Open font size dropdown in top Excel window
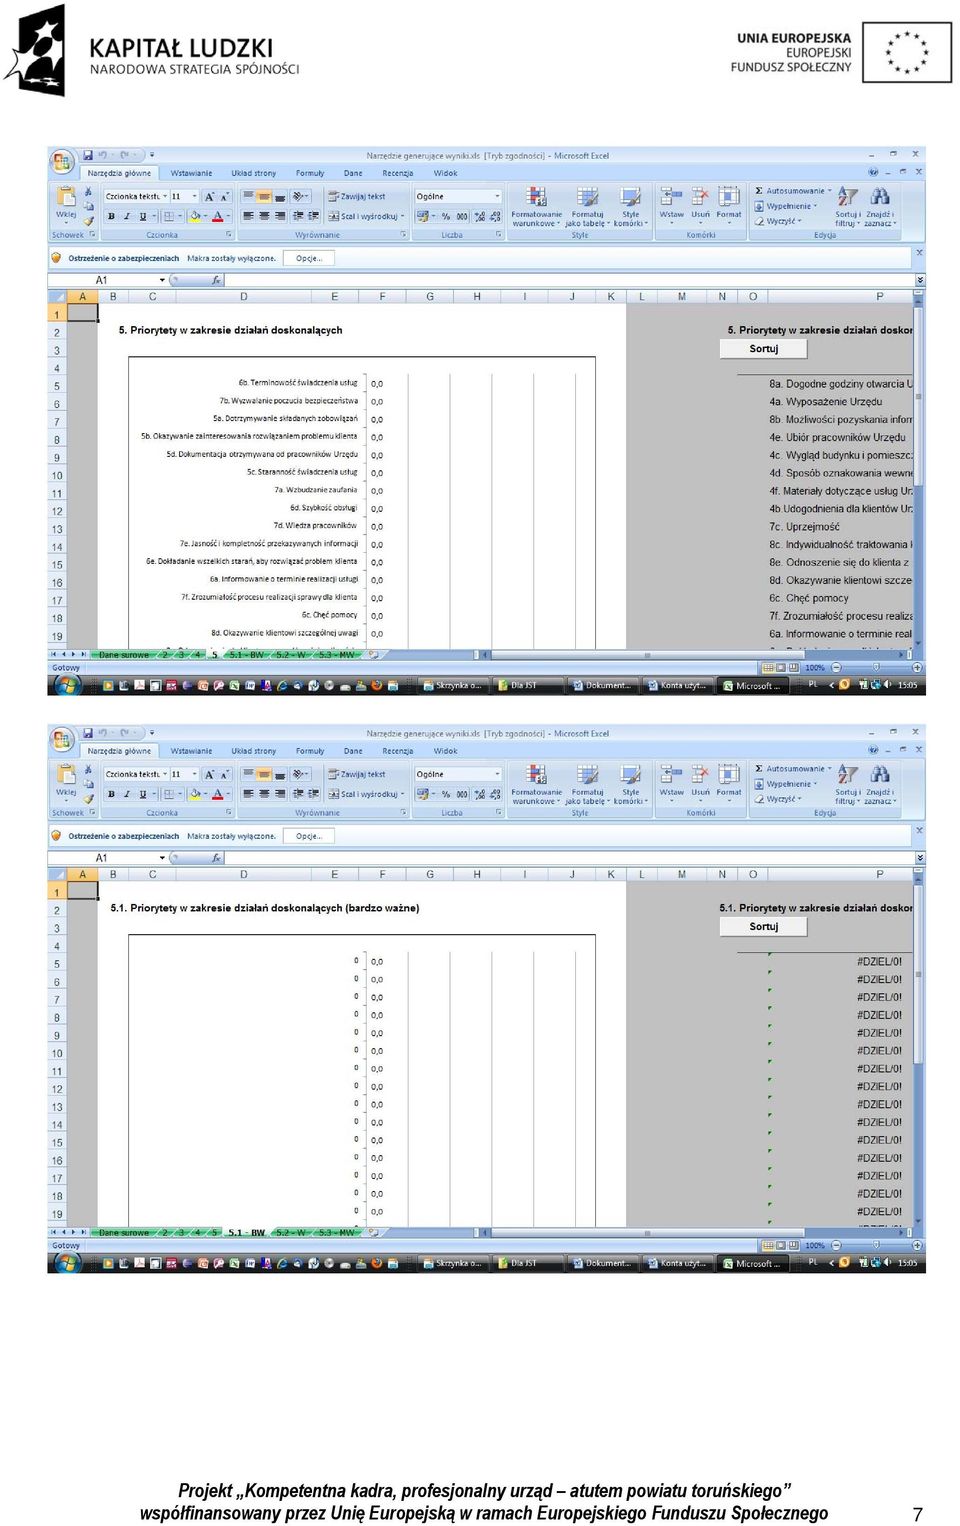The width and height of the screenshot is (960, 1526). click(195, 197)
